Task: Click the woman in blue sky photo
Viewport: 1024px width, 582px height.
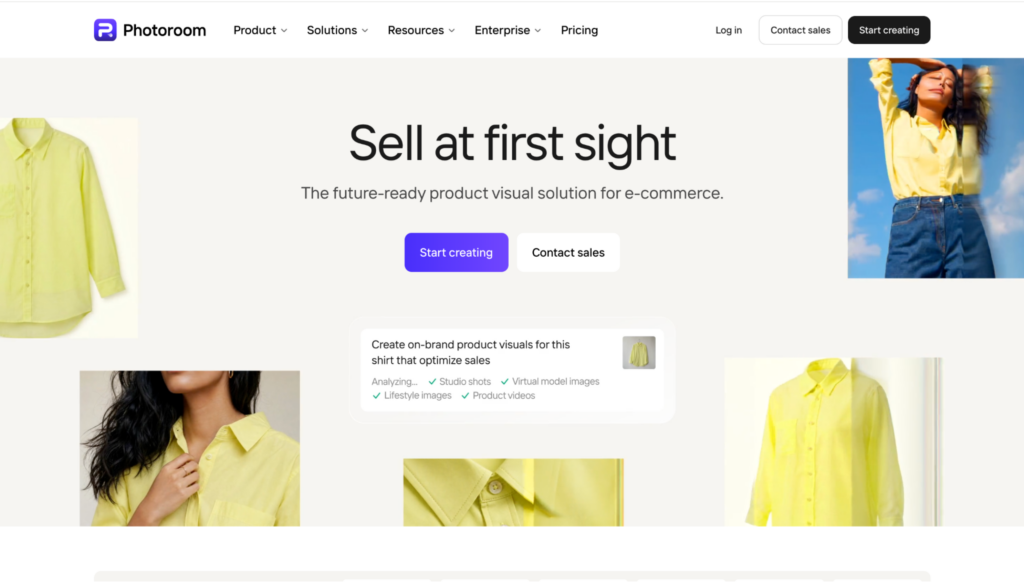Action: [x=935, y=168]
